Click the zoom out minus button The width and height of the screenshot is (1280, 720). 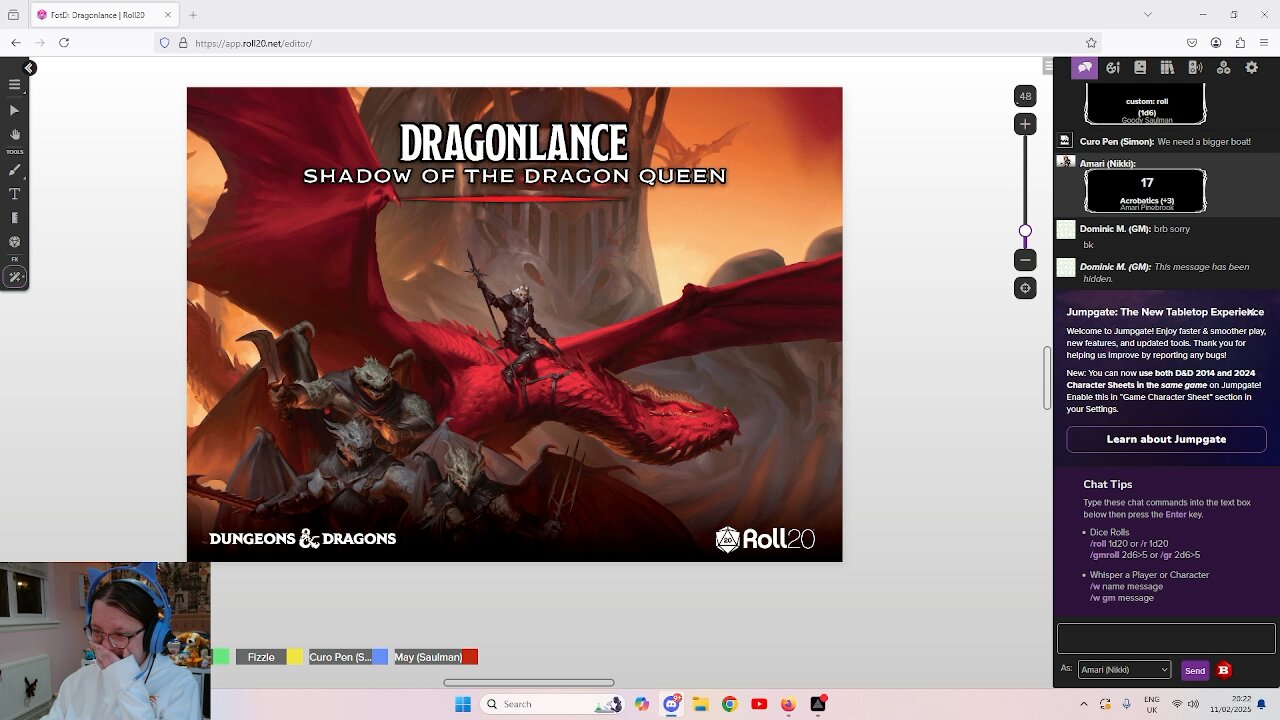point(1025,260)
